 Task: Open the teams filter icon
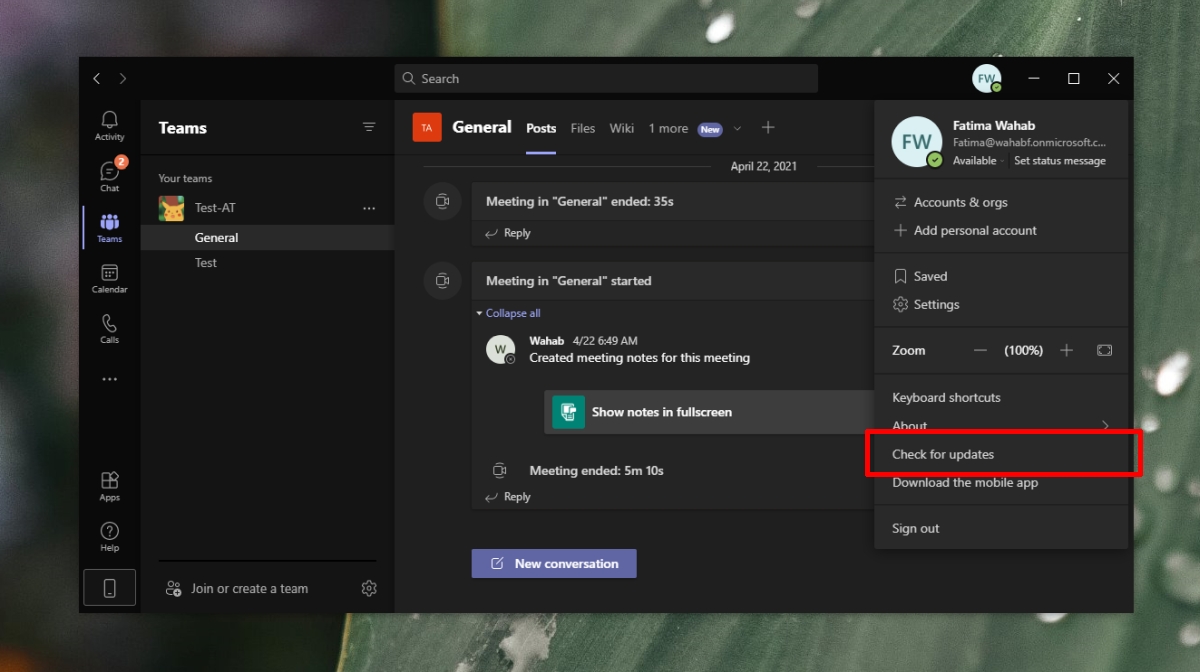[369, 128]
